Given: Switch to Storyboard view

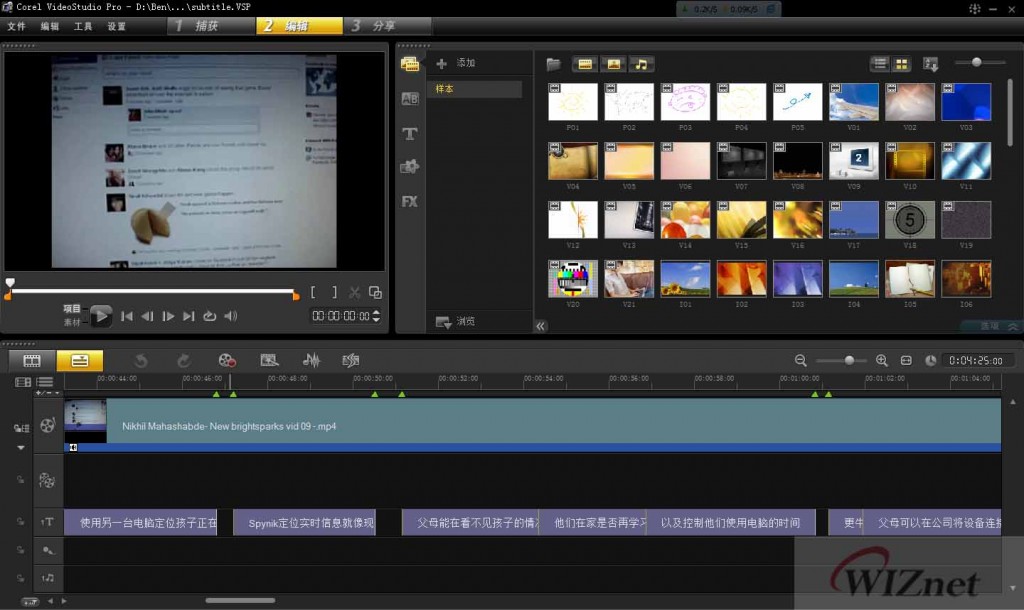Looking at the screenshot, I should tap(32, 360).
